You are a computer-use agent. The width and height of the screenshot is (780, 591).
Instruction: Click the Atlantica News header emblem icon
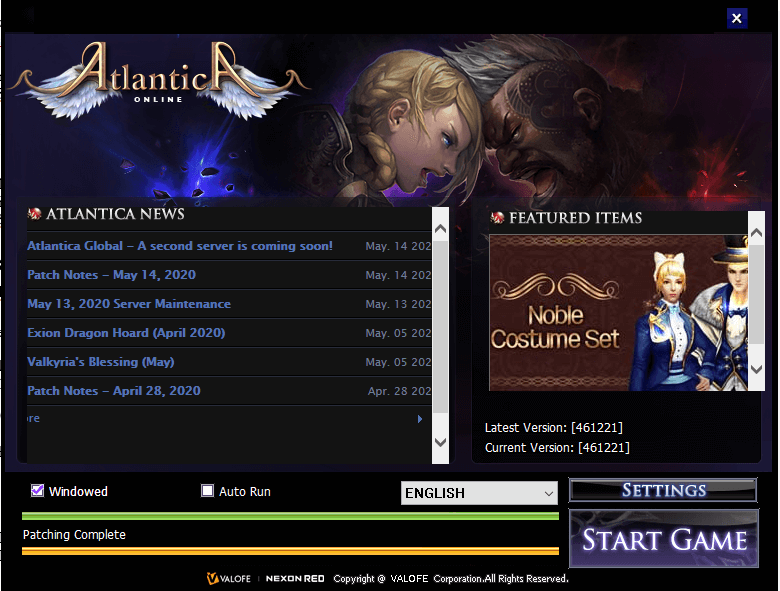[34, 214]
